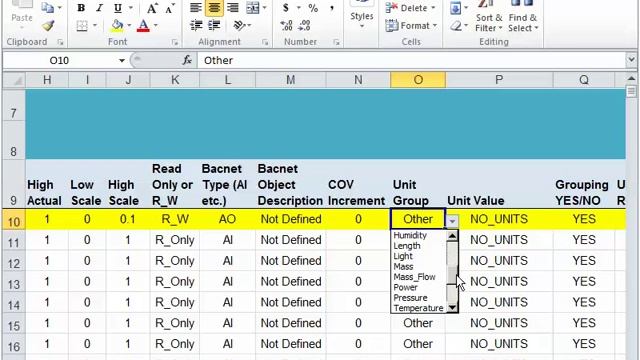Apply cell borders icon
The width and height of the screenshot is (640, 360).
[82, 26]
